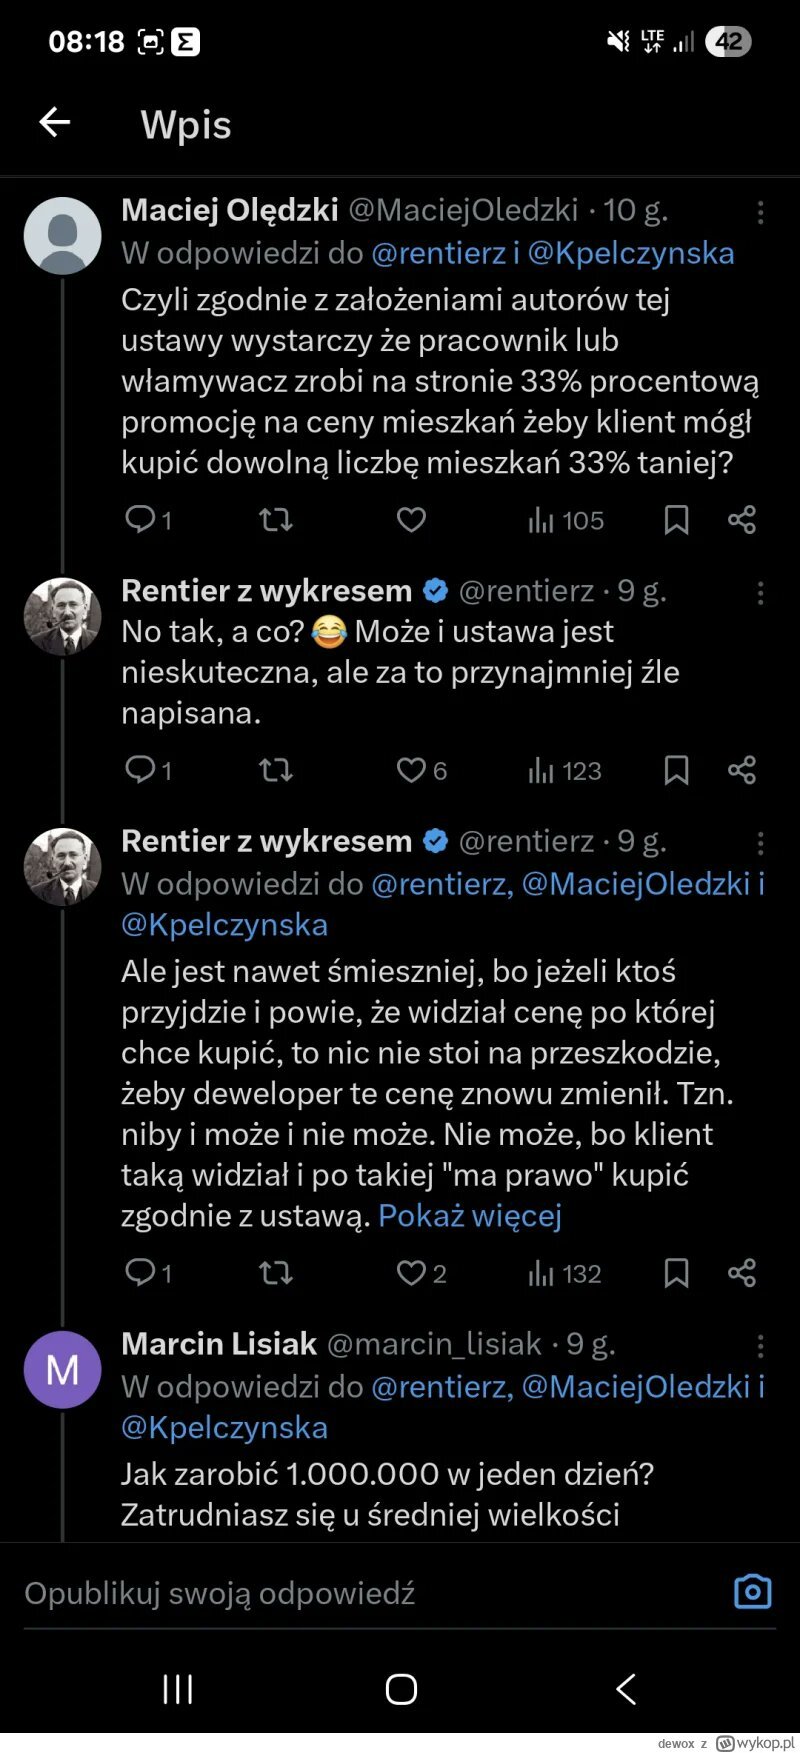800x1753 pixels.
Task: Open more options on "No tak, a co?" post
Action: [760, 593]
